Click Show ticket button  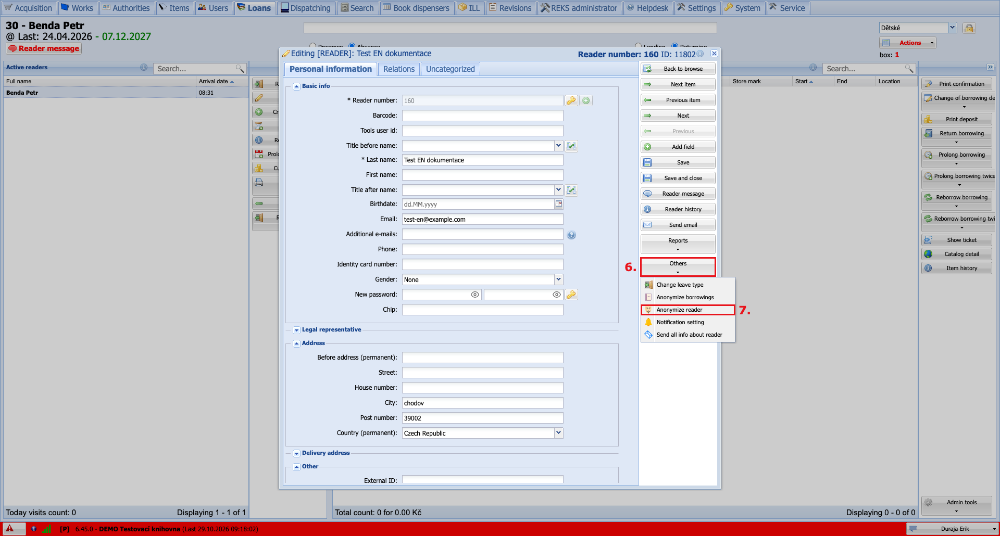(x=958, y=240)
